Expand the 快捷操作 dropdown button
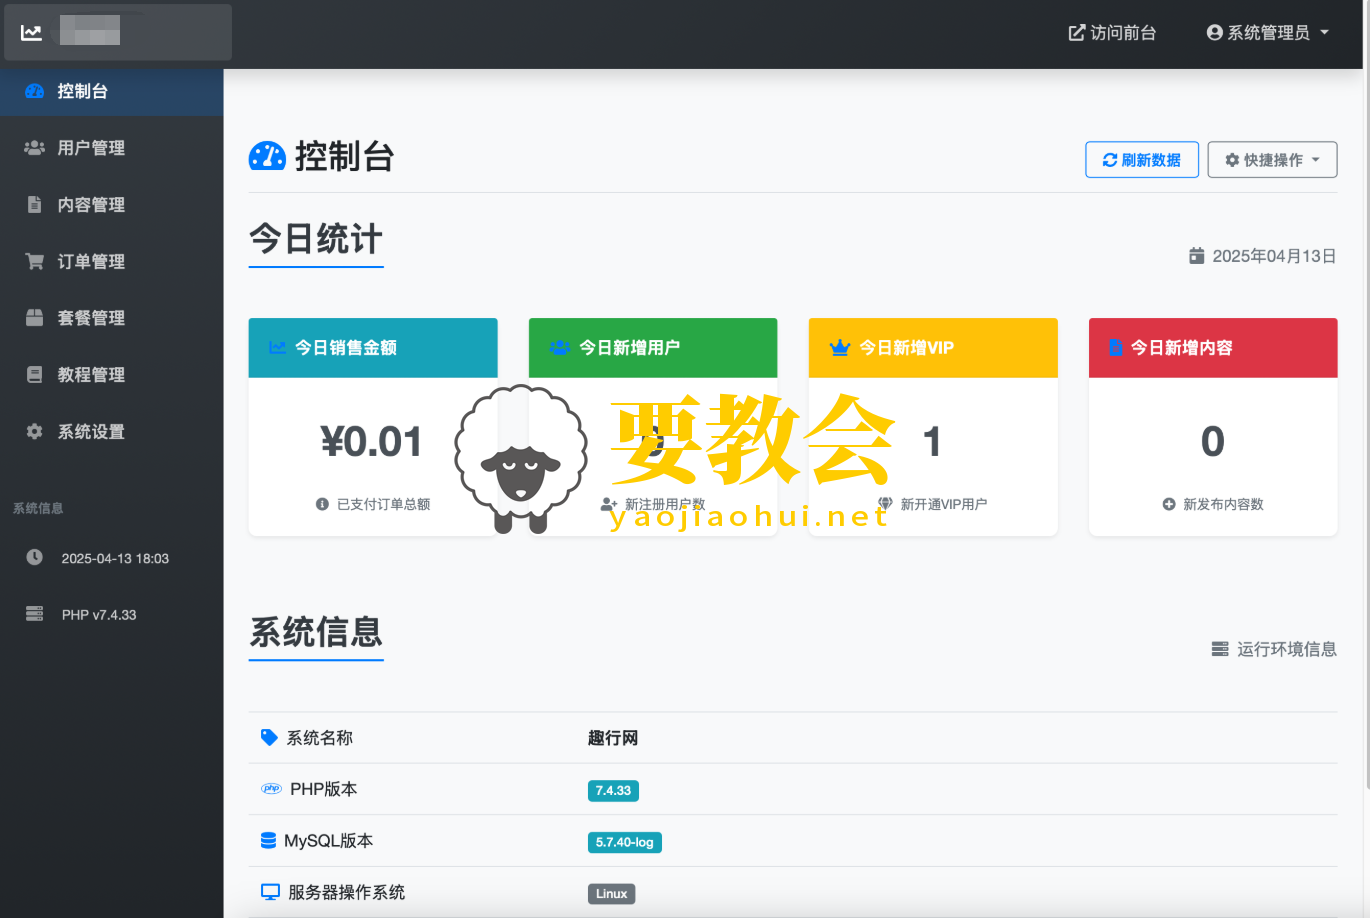Image resolution: width=1370 pixels, height=918 pixels. click(1272, 160)
